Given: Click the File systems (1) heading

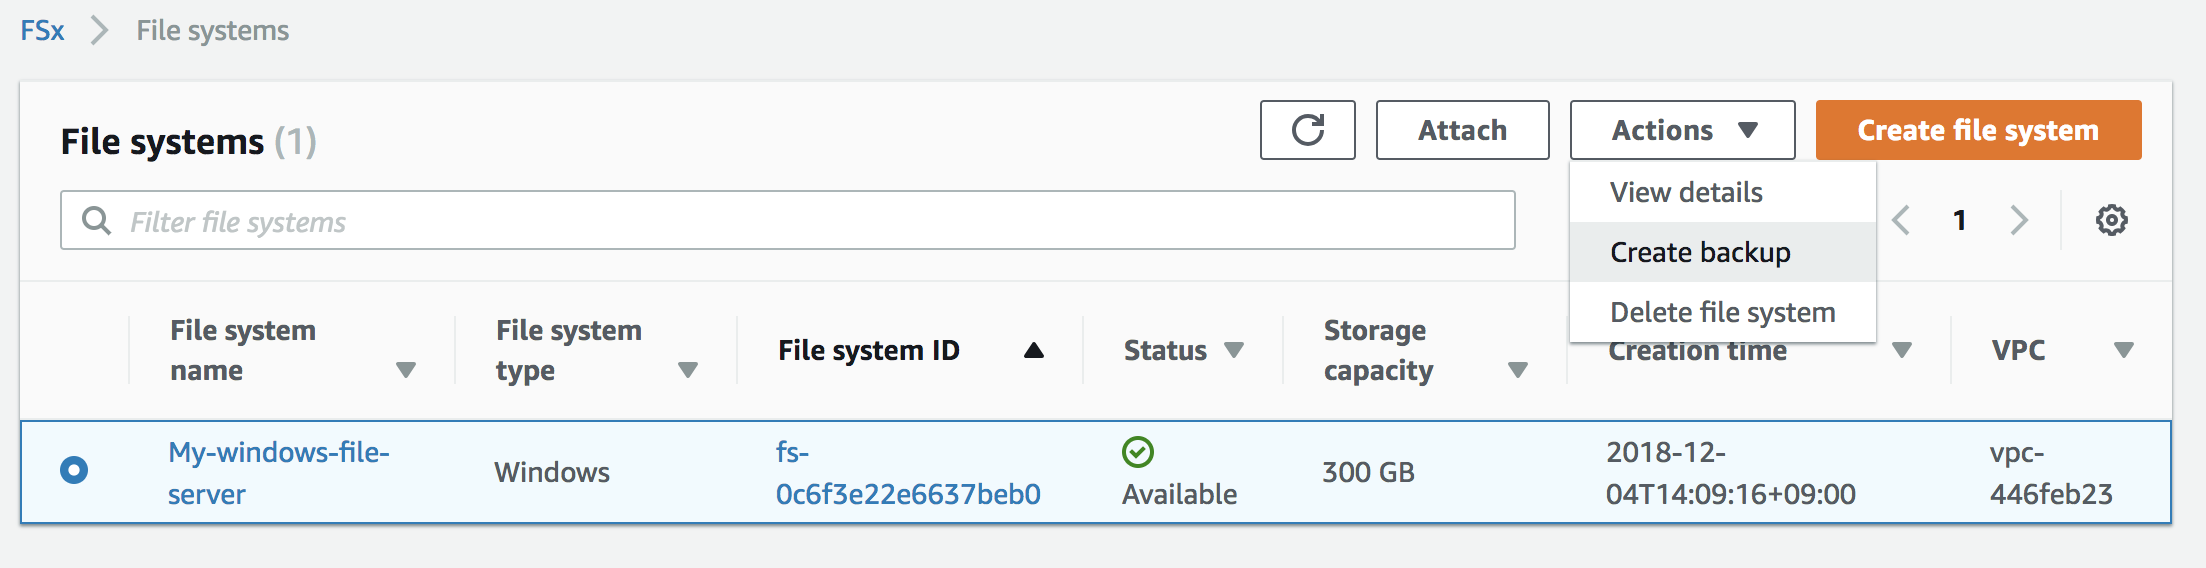Looking at the screenshot, I should click(188, 141).
